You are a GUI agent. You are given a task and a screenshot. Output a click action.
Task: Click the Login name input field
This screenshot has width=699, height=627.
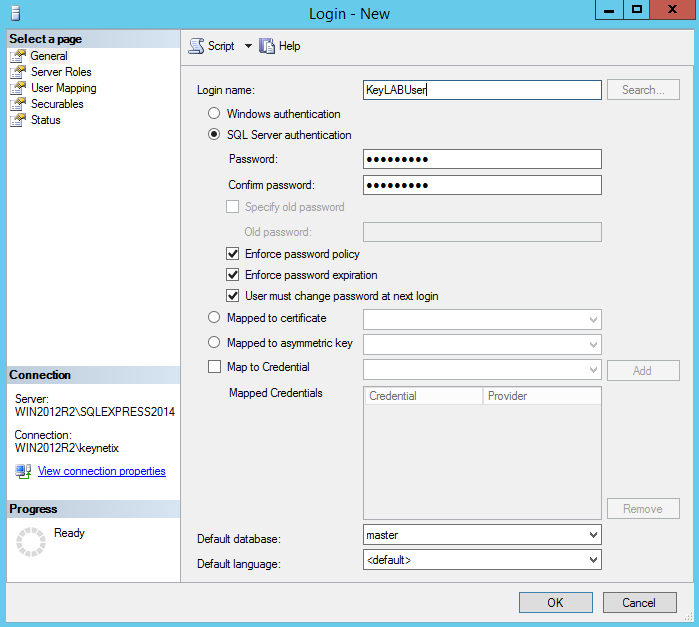(x=482, y=90)
